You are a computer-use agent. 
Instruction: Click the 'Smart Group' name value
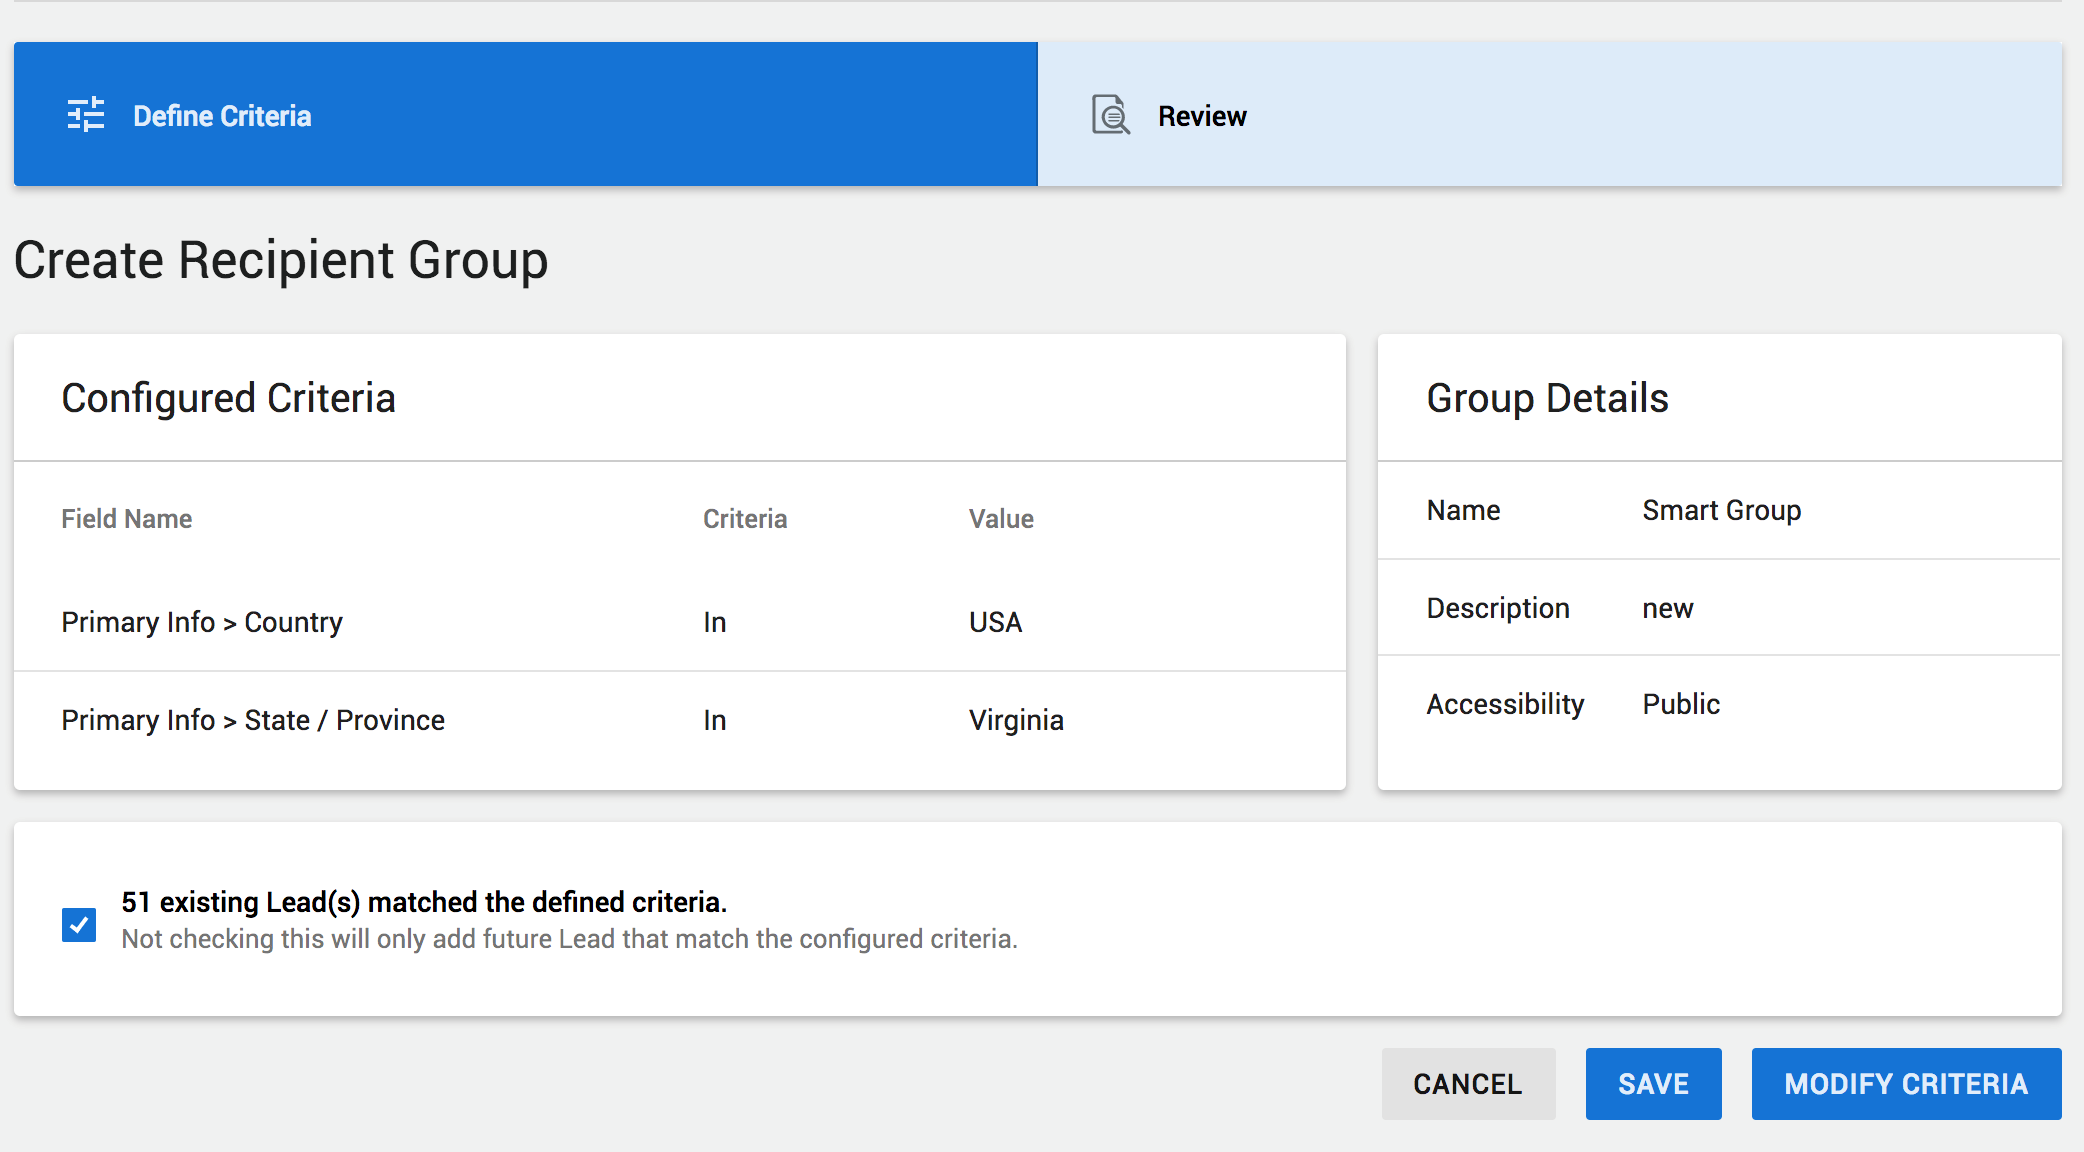coord(1722,510)
